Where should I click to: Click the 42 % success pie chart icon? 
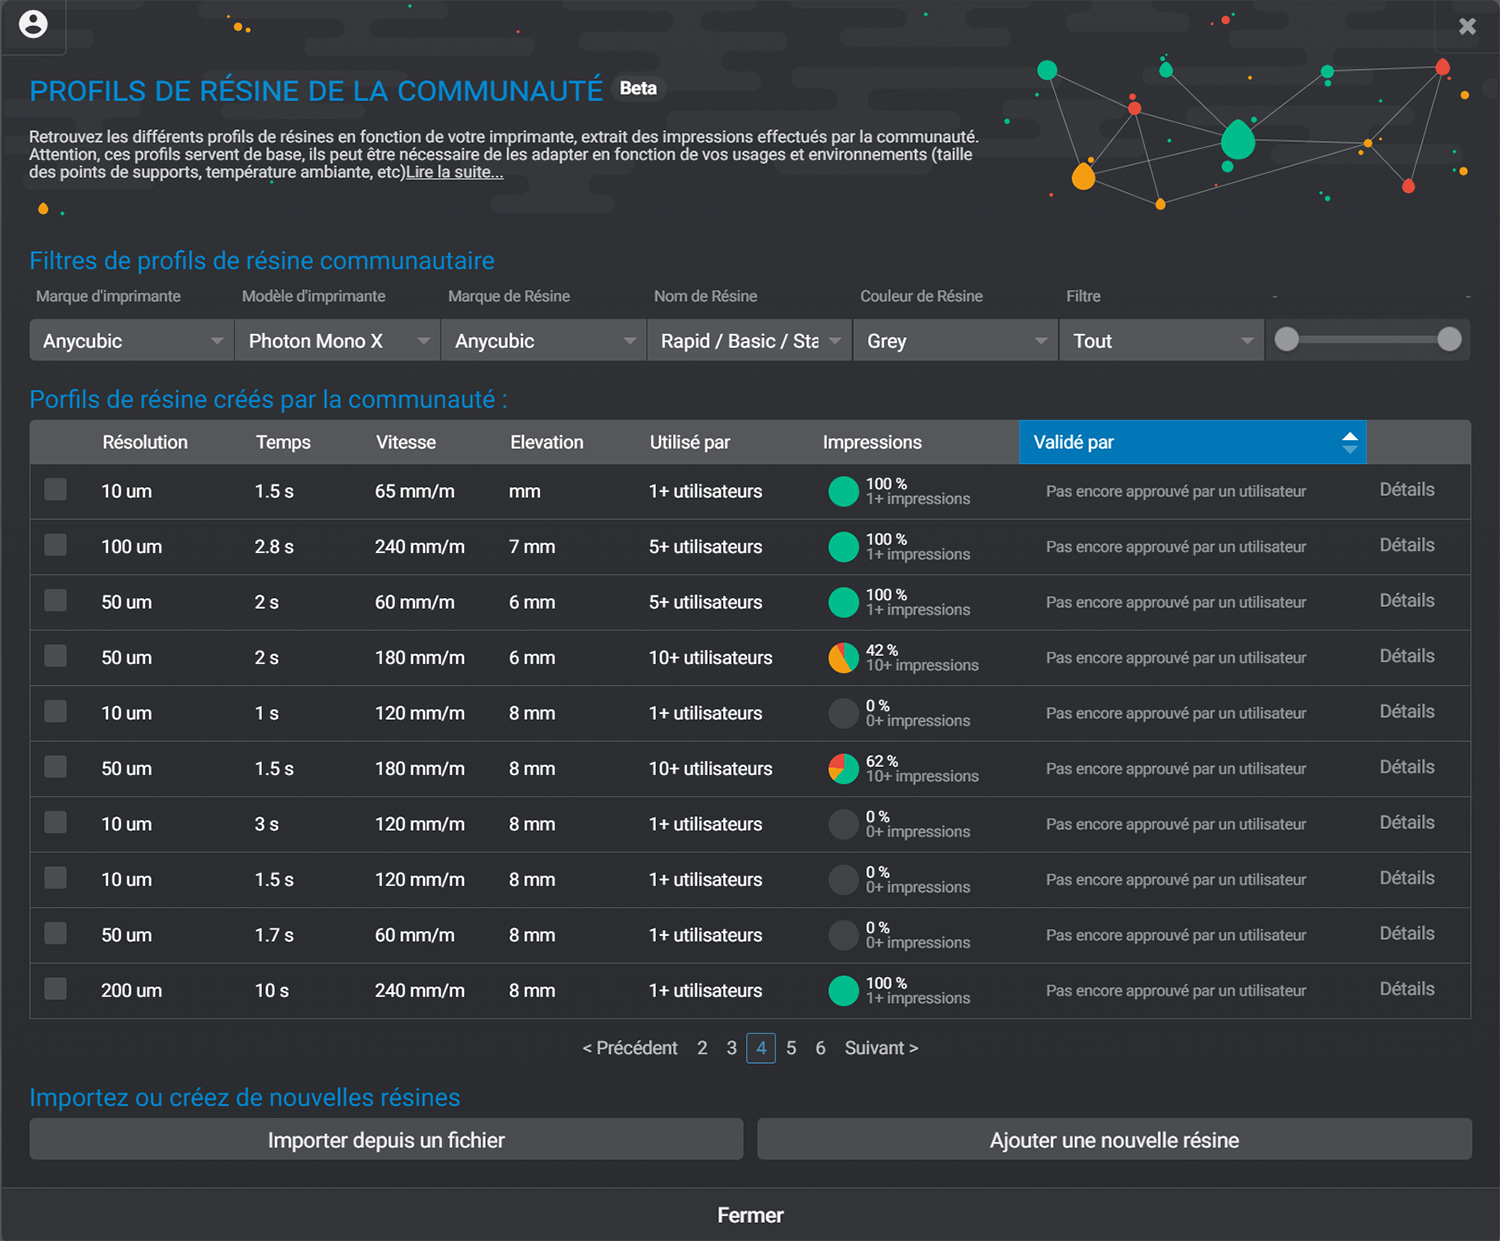[x=844, y=658]
